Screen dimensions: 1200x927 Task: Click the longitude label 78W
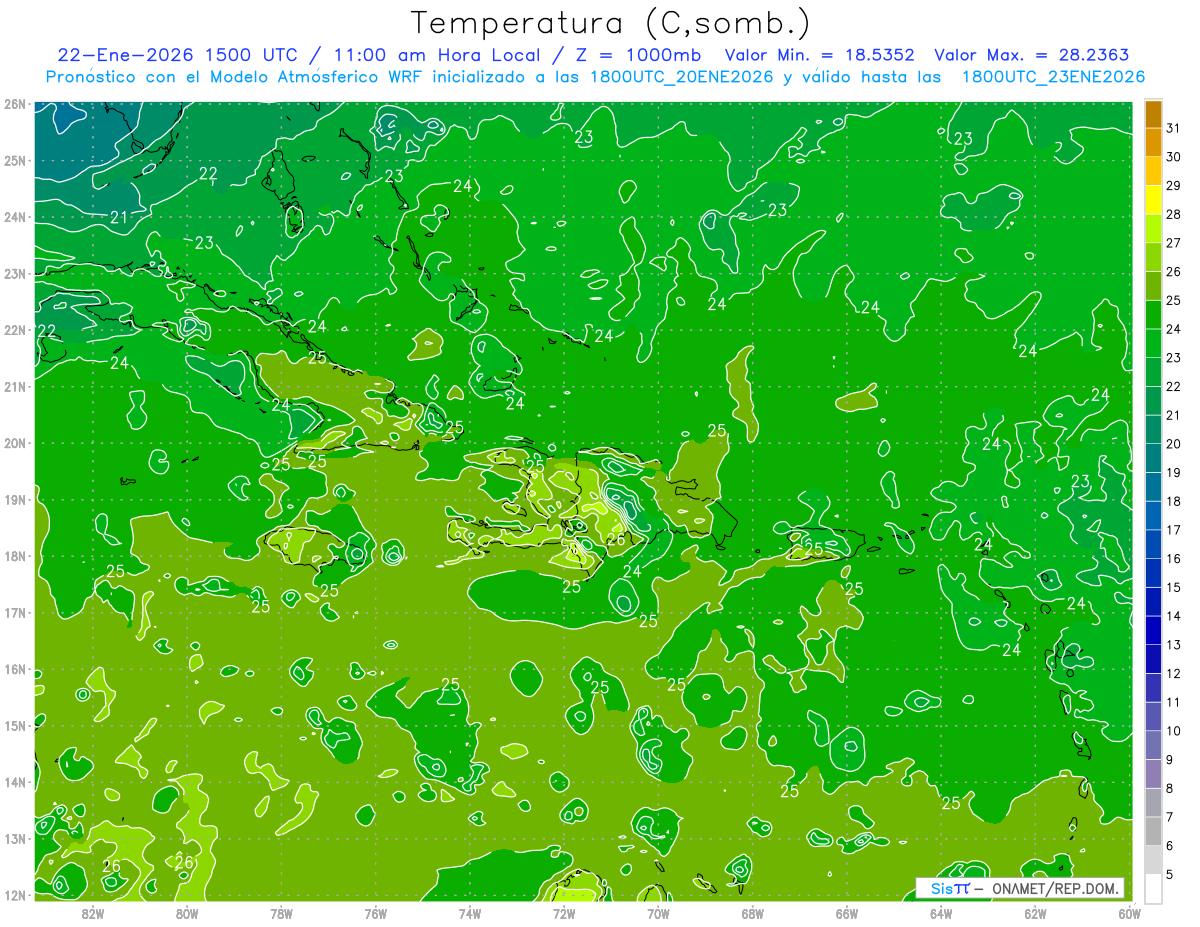coord(281,913)
